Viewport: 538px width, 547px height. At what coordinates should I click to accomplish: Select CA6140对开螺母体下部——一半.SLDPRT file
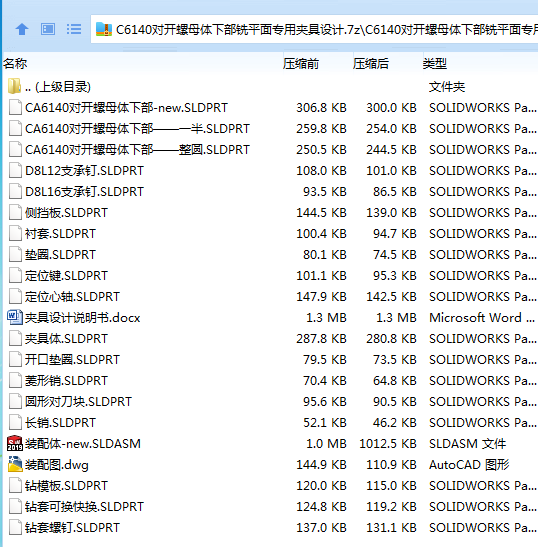[x=137, y=129]
